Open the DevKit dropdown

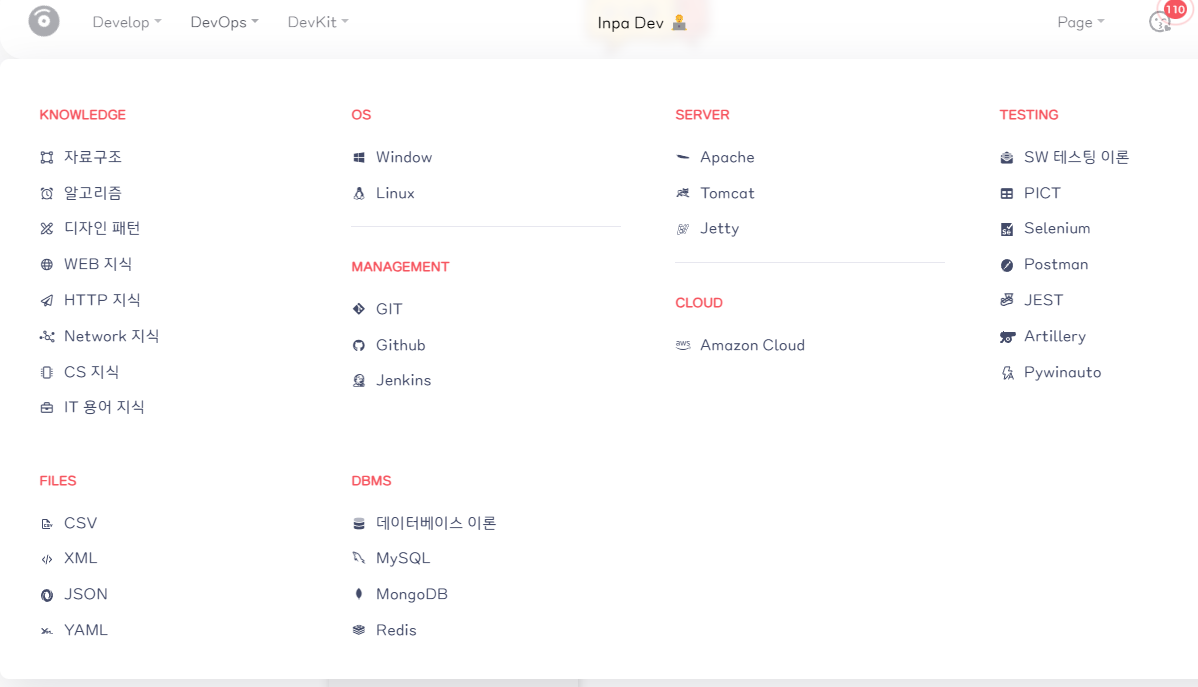tap(317, 22)
